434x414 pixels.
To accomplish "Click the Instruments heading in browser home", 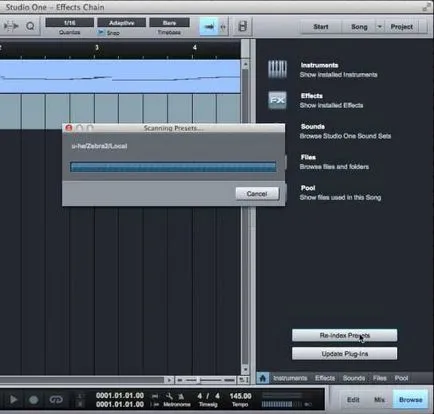I will click(x=319, y=65).
